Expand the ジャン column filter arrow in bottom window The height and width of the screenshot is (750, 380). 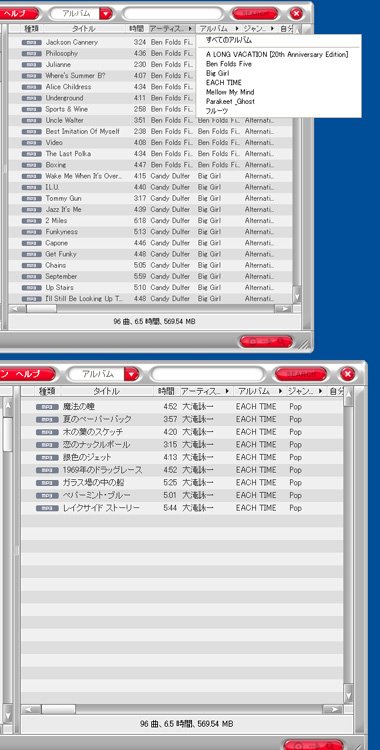[320, 391]
